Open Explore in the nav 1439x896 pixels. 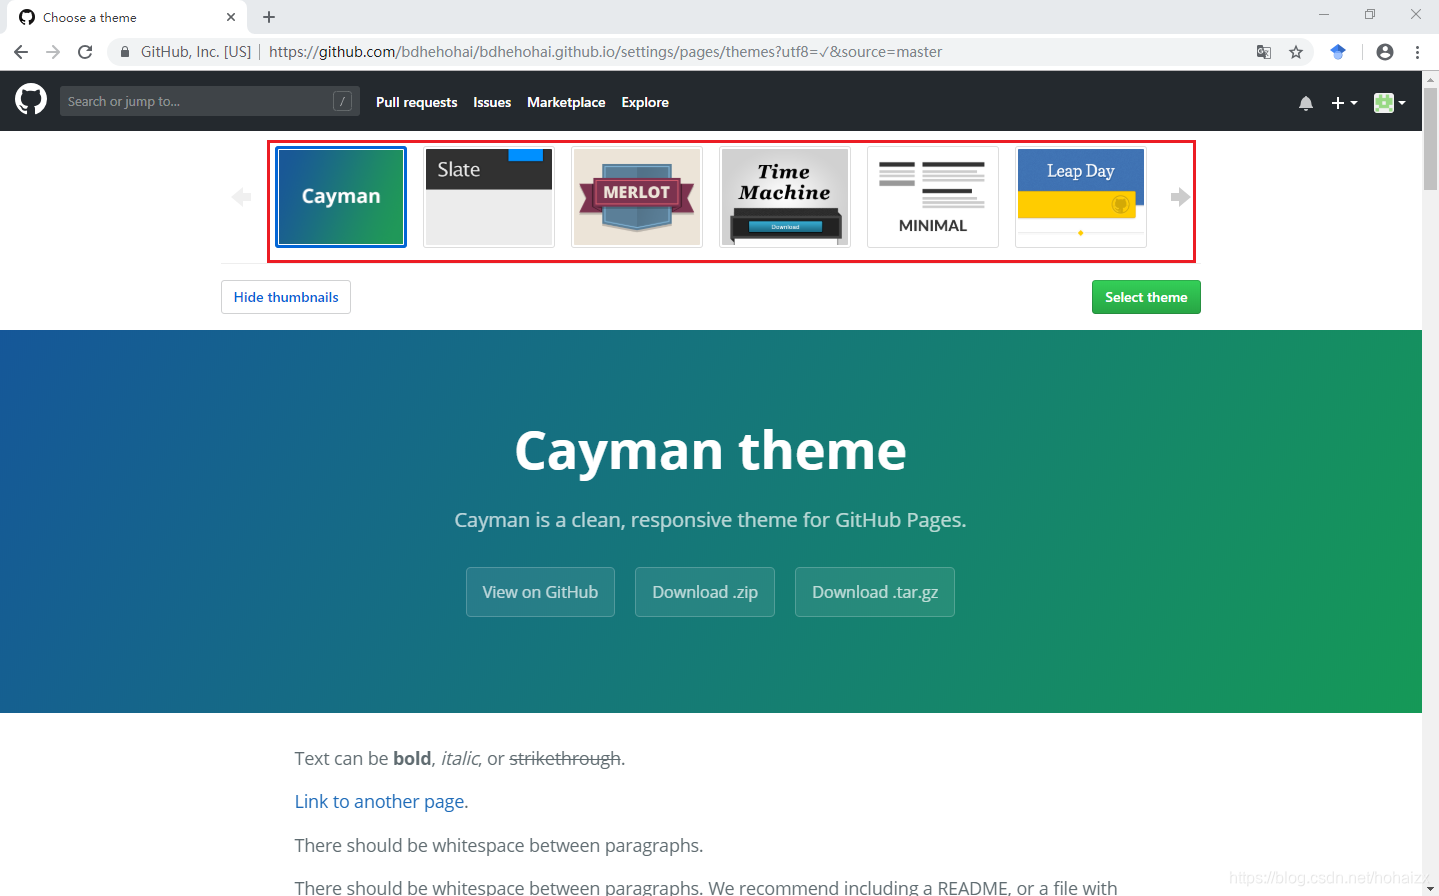pyautogui.click(x=645, y=102)
